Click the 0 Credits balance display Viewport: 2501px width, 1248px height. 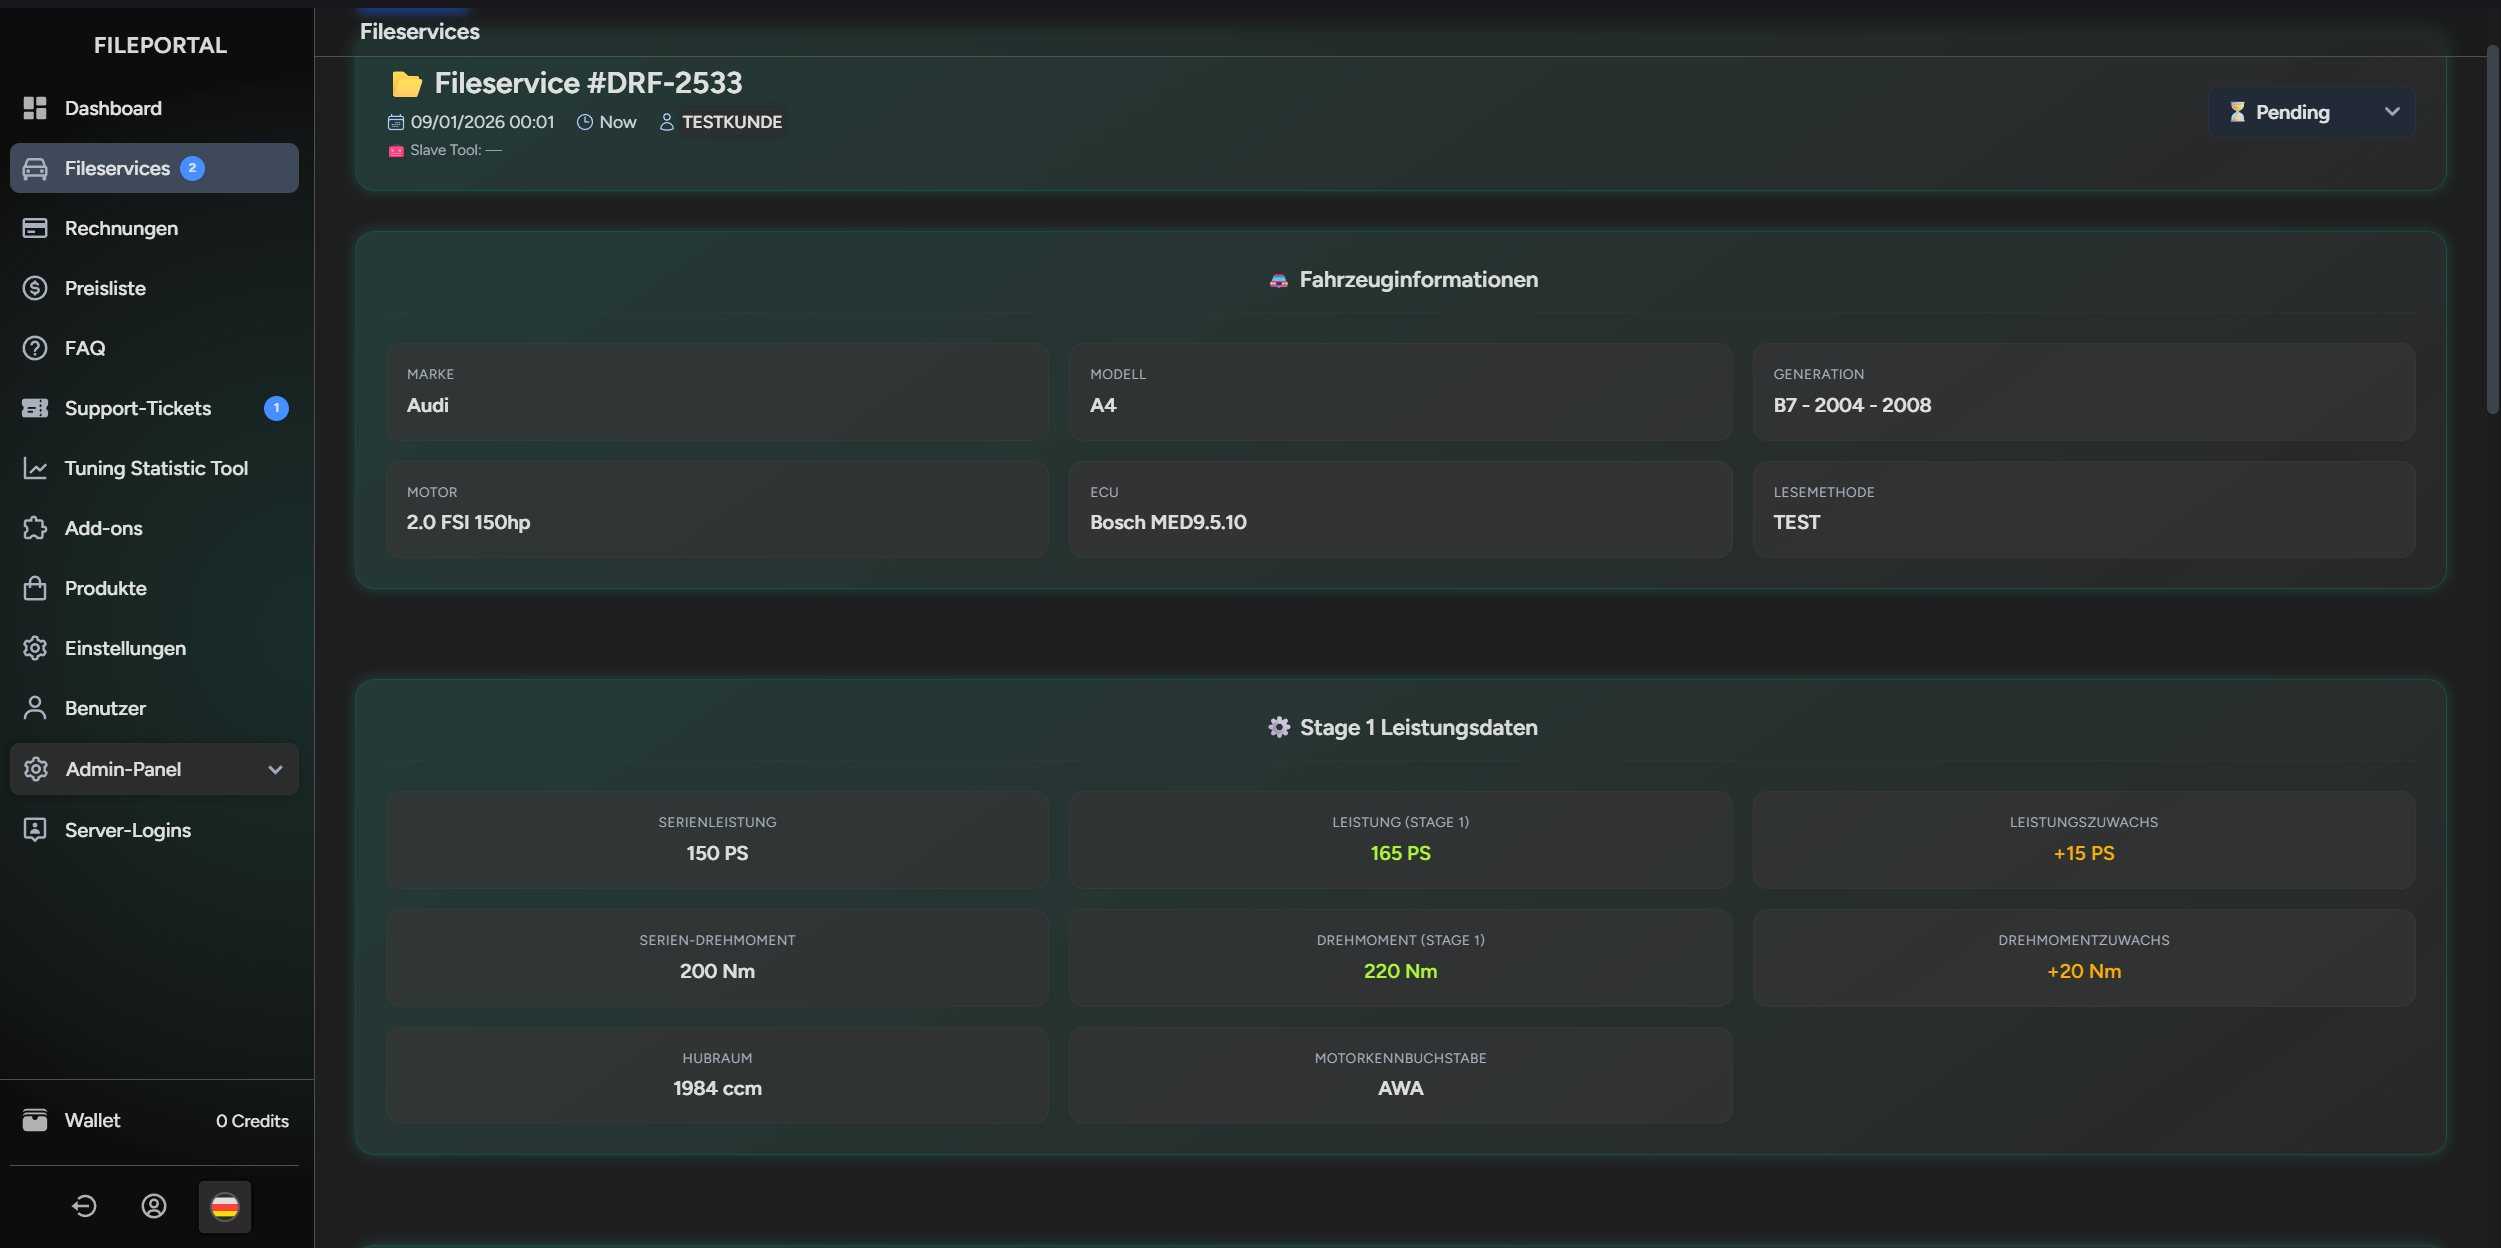[250, 1120]
